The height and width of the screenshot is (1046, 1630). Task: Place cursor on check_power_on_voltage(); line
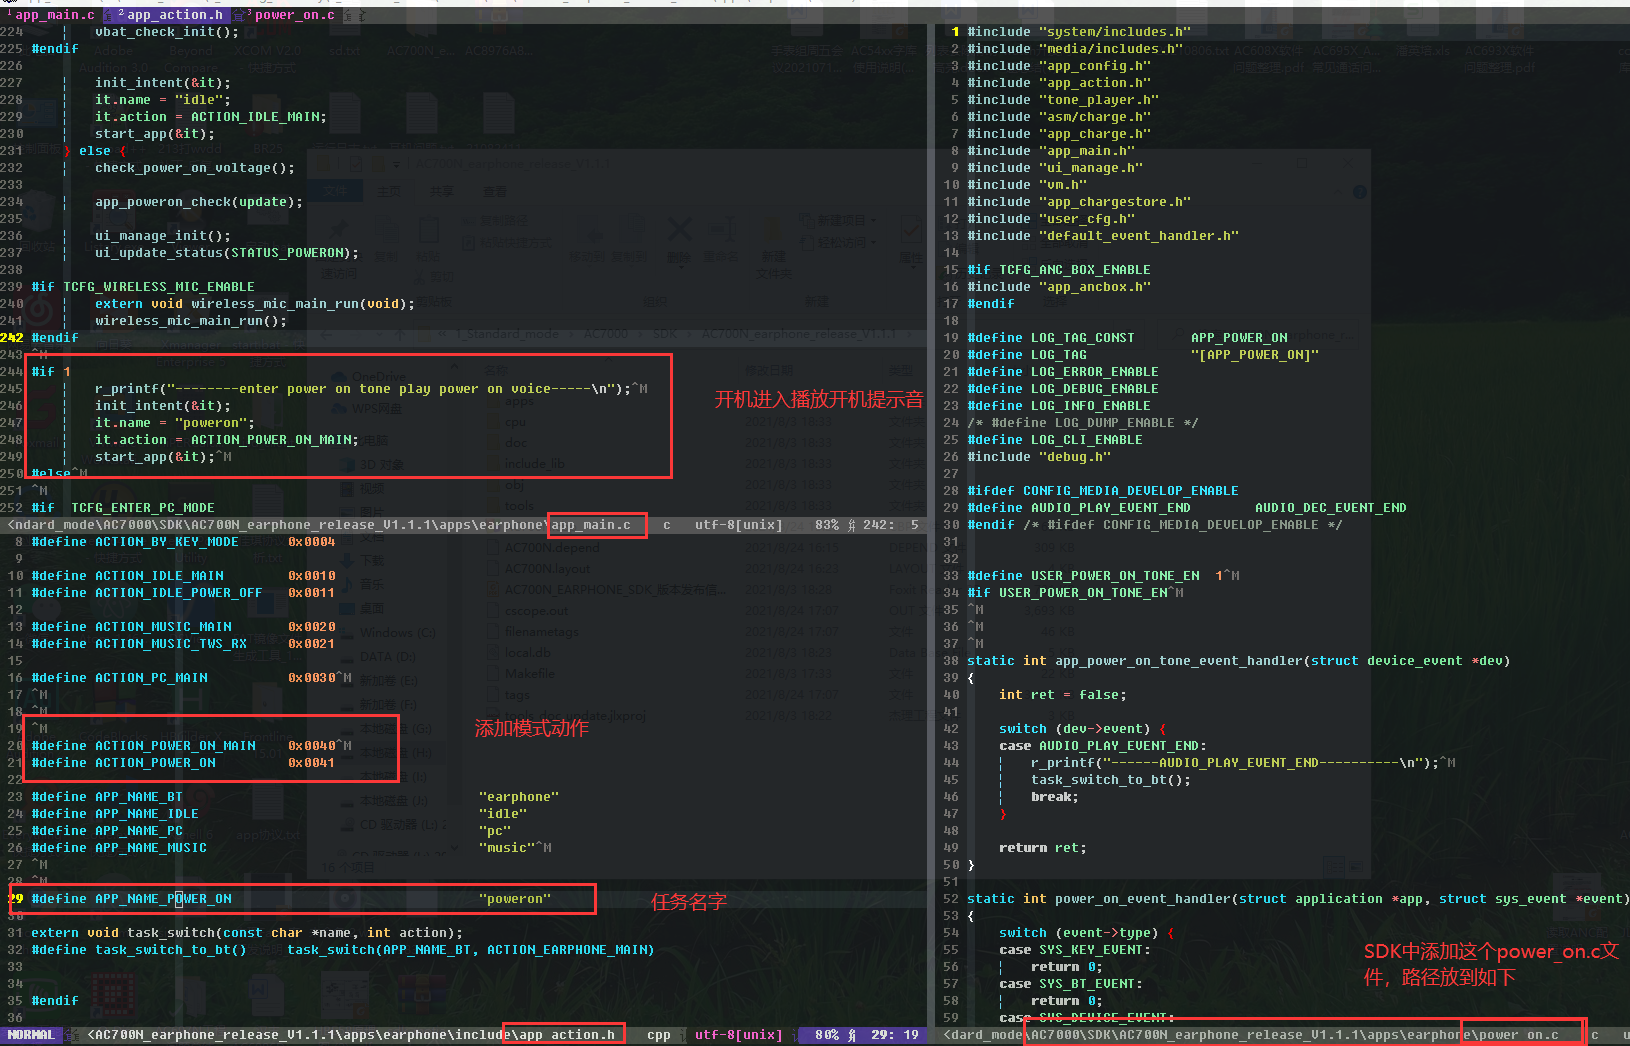(x=195, y=168)
